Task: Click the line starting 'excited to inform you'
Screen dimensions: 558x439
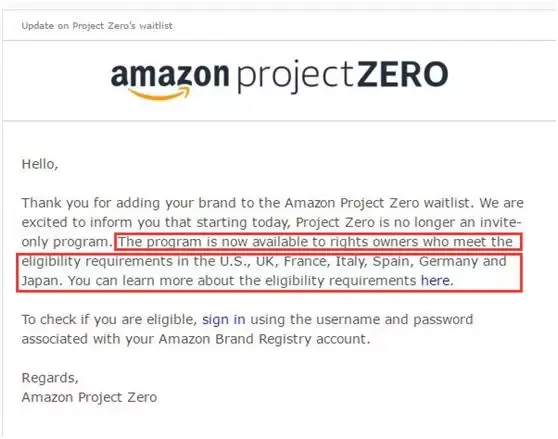Action: (x=271, y=222)
